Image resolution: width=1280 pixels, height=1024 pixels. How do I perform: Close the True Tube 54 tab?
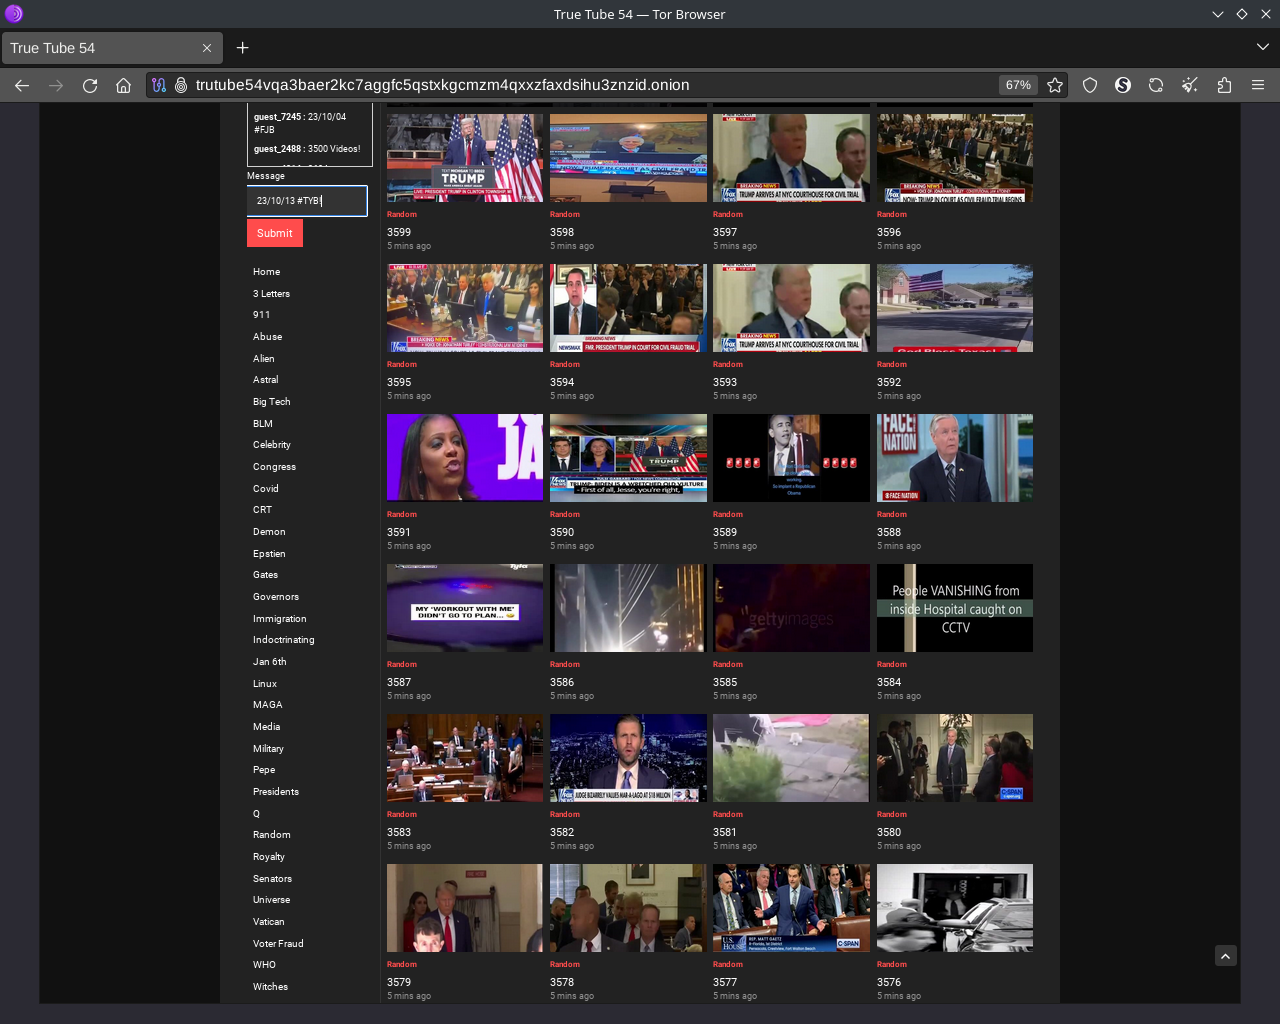pos(207,48)
